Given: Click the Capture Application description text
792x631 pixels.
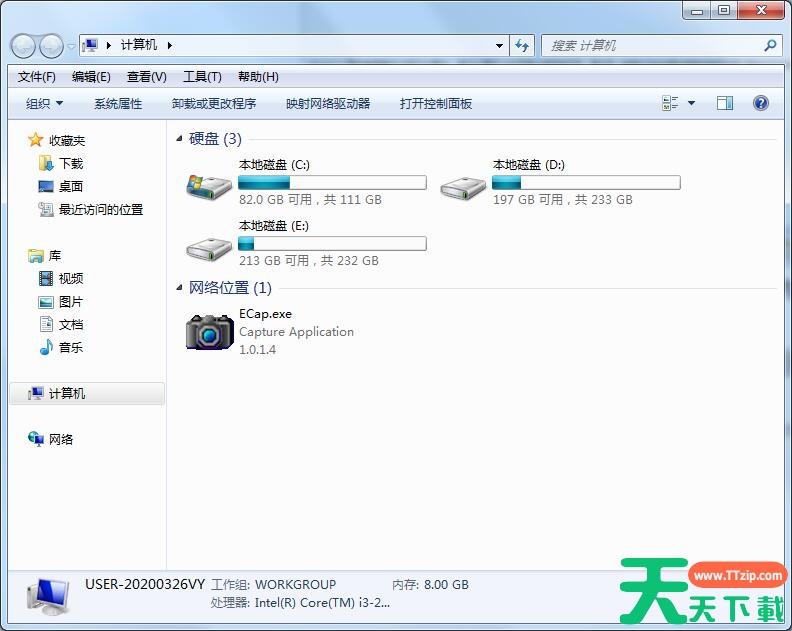Looking at the screenshot, I should click(296, 332).
